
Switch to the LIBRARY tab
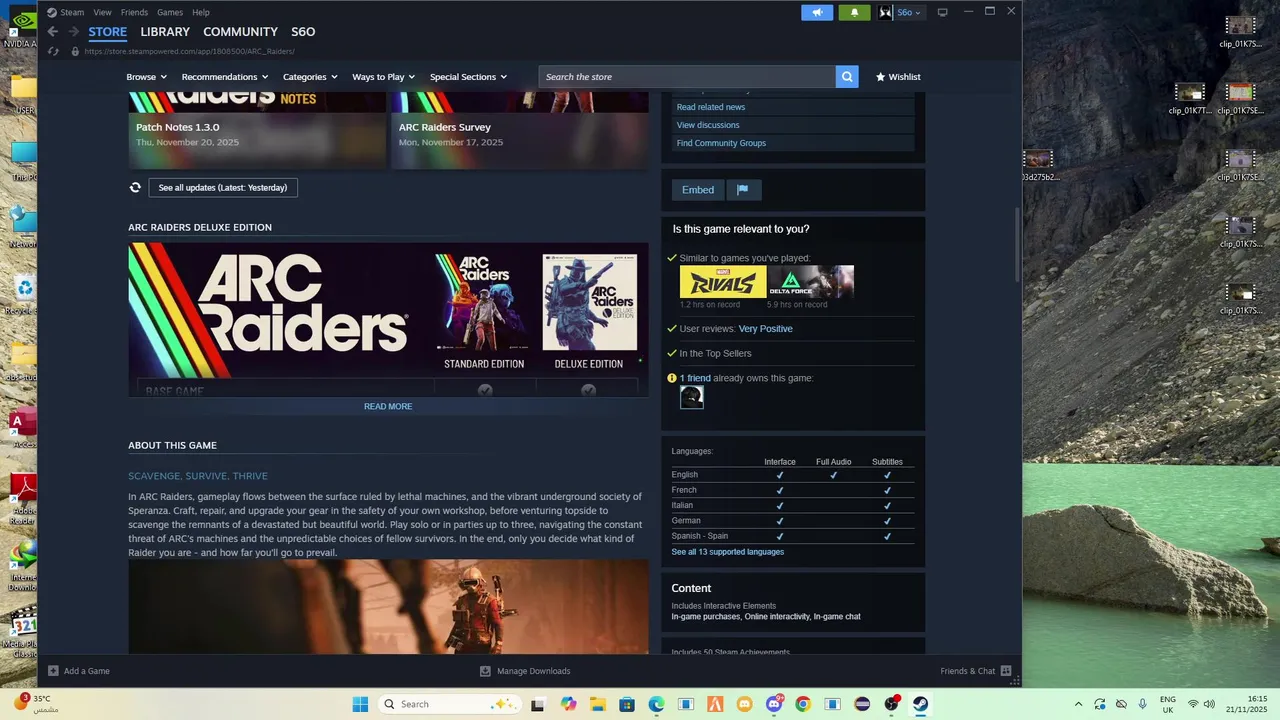coord(165,32)
